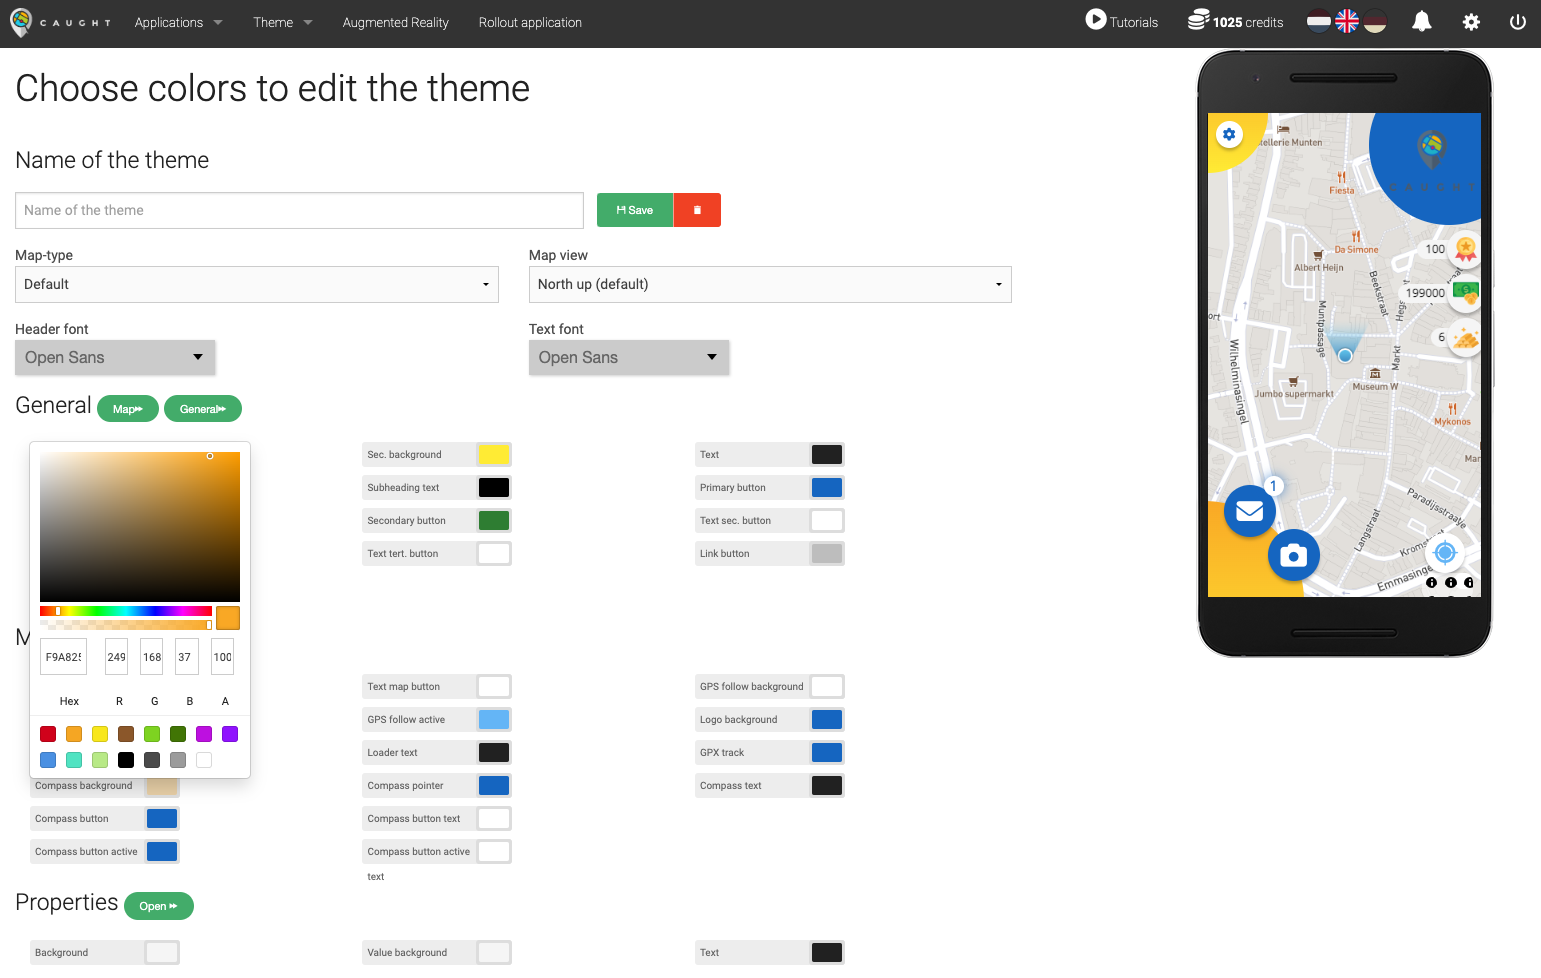
Task: Open the Augmented Reality menu item
Action: coord(395,22)
